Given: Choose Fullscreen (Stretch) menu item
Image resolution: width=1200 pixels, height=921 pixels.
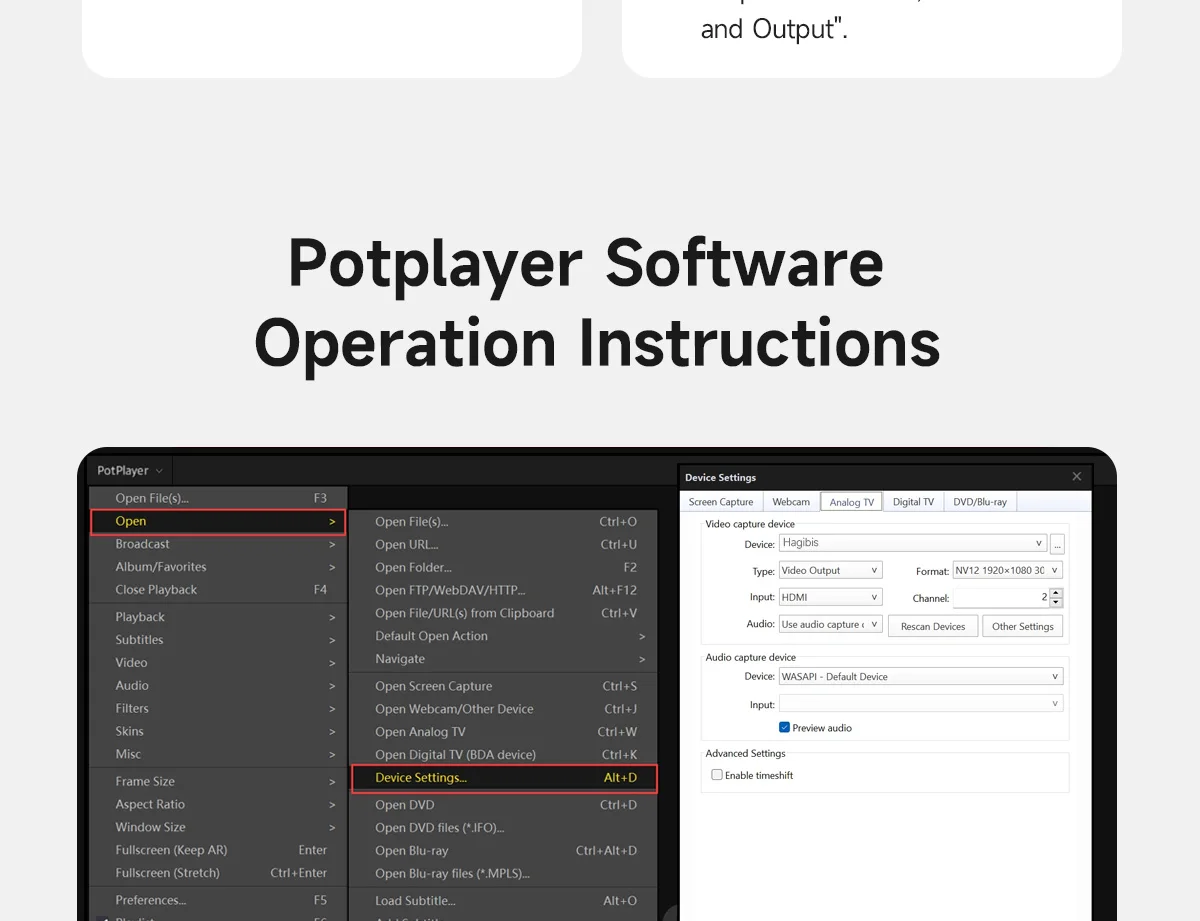Looking at the screenshot, I should (218, 873).
